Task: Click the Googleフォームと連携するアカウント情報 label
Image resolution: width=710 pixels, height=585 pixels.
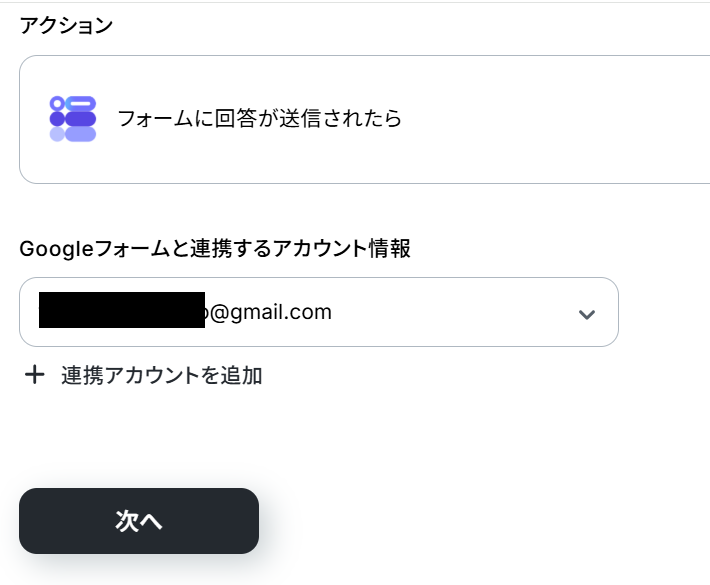Action: tap(215, 249)
